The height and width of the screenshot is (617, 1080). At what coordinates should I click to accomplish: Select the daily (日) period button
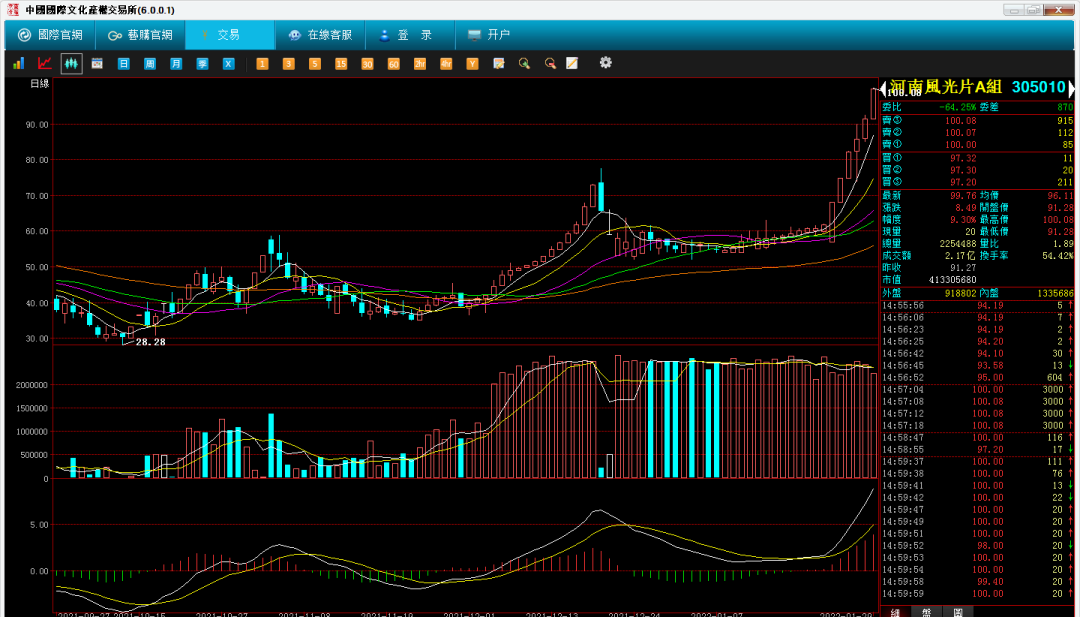click(x=123, y=63)
